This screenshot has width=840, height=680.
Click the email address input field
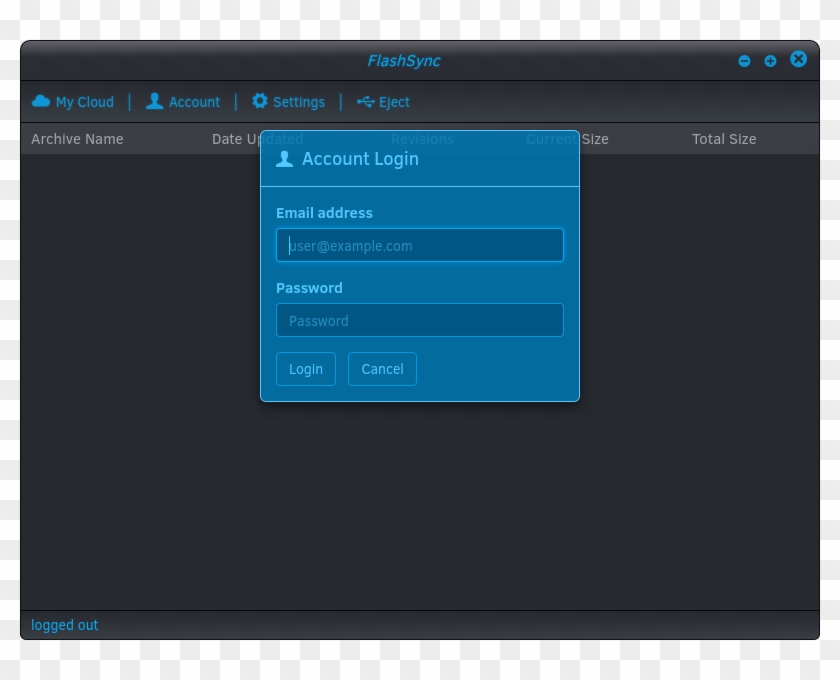(x=420, y=245)
